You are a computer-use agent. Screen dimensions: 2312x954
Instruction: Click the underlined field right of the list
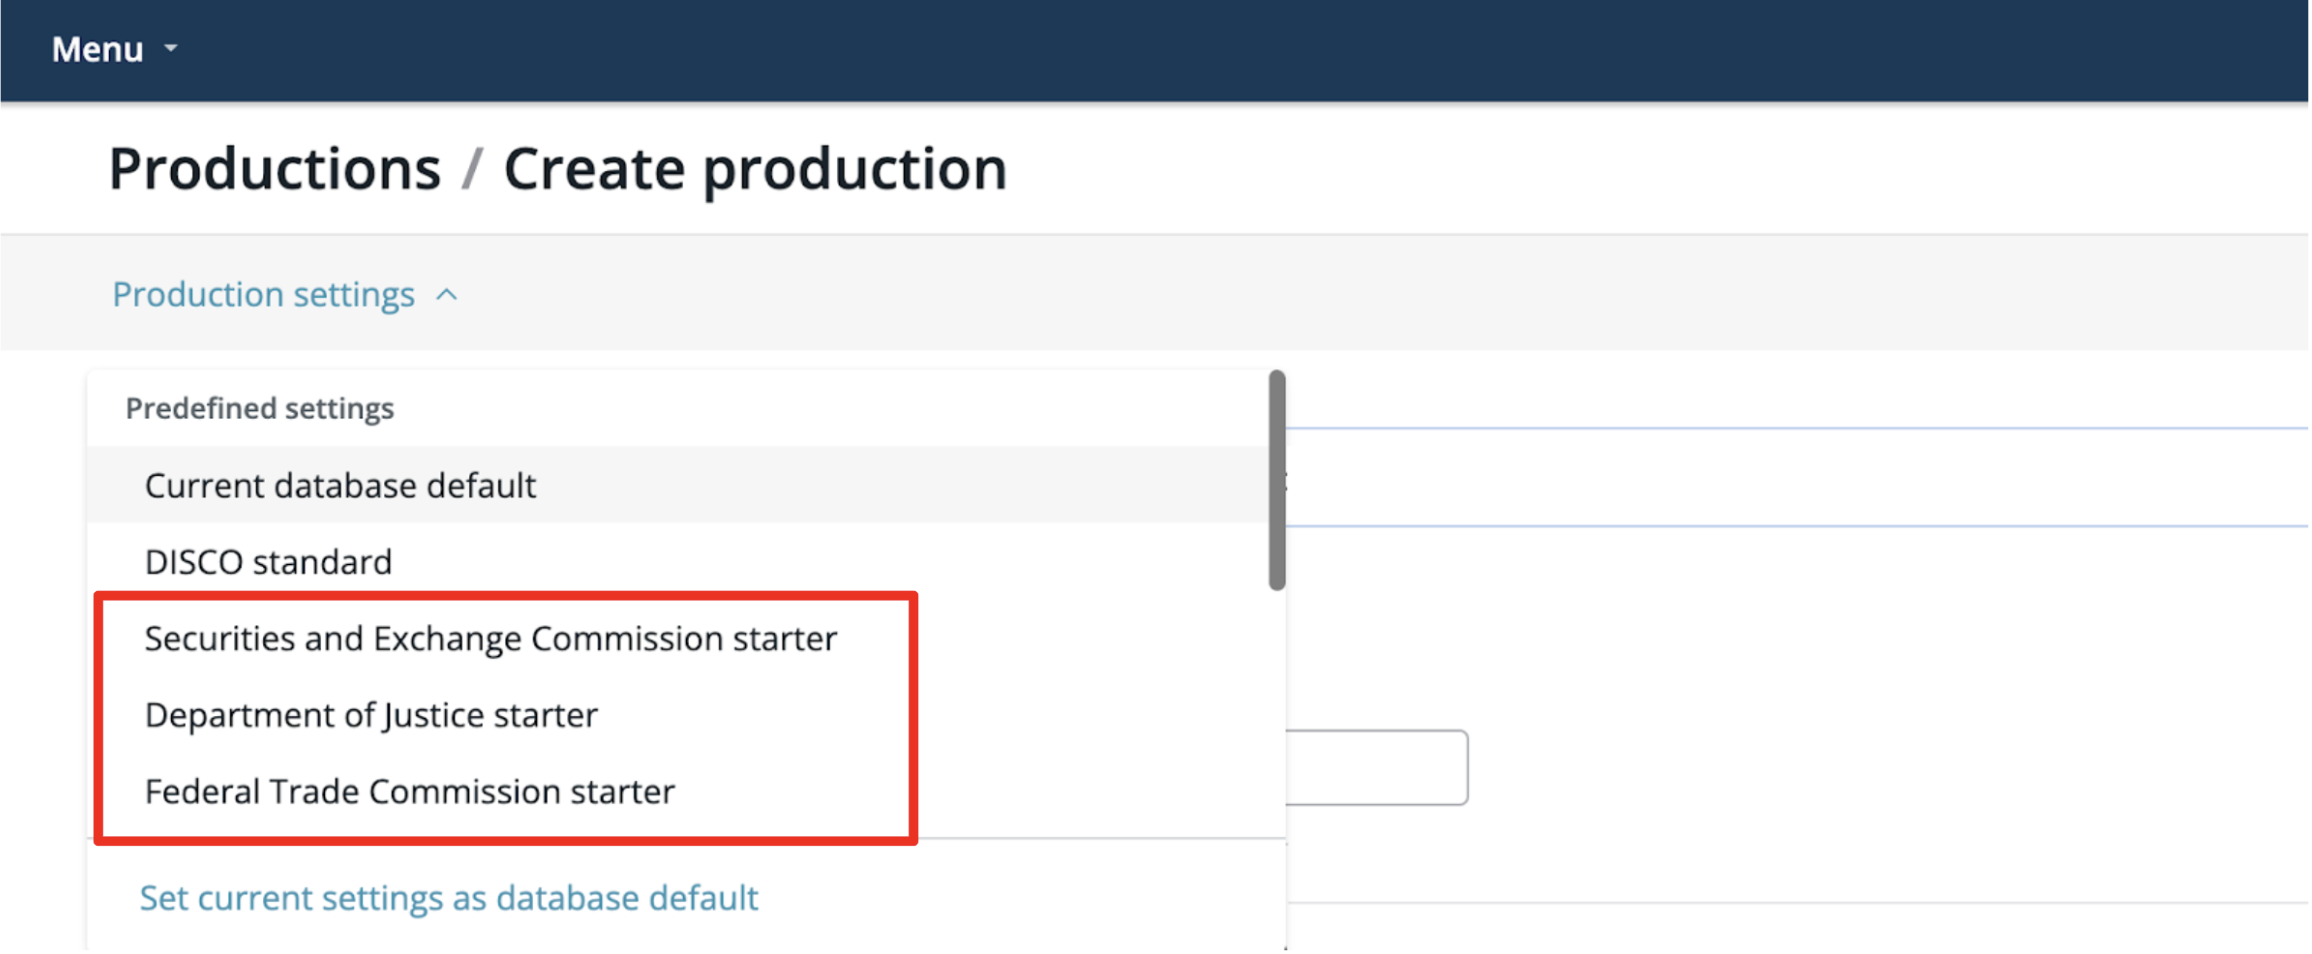click(1796, 478)
